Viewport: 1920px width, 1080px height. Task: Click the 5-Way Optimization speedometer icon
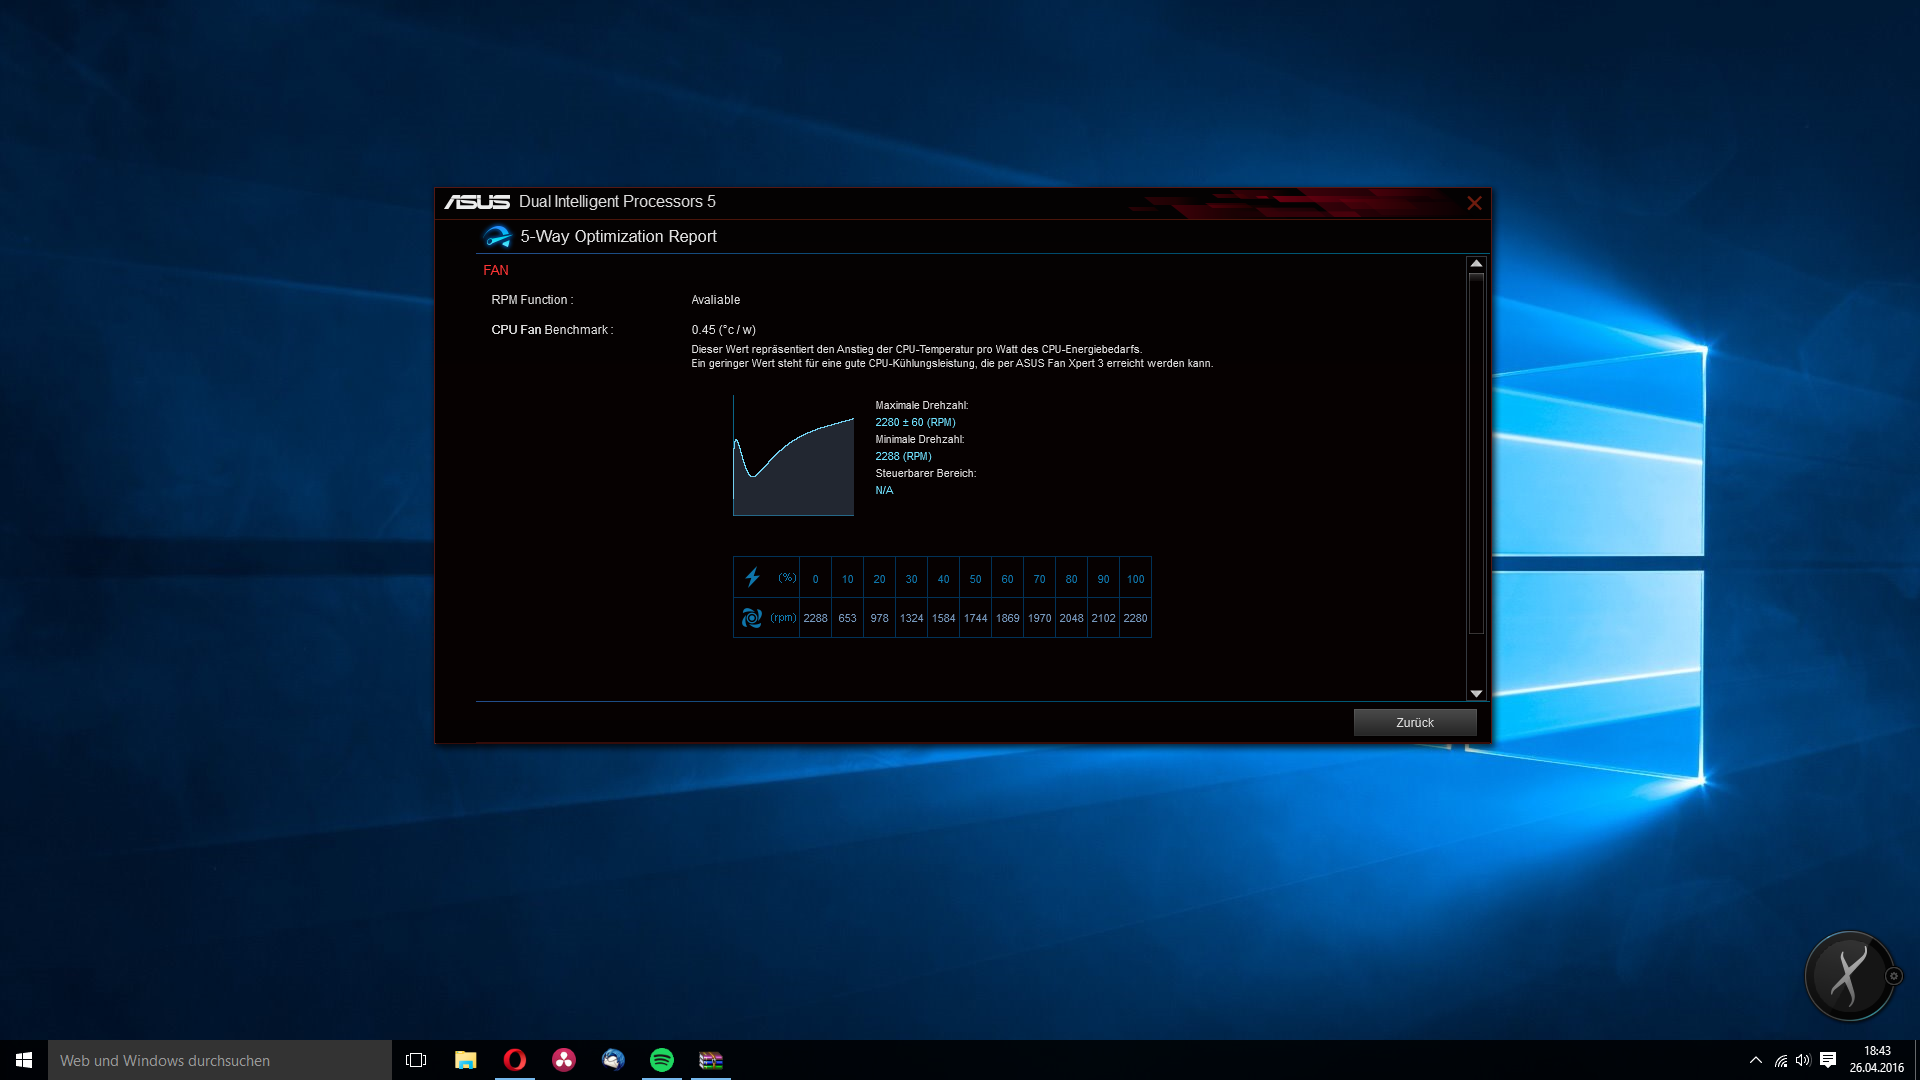497,237
